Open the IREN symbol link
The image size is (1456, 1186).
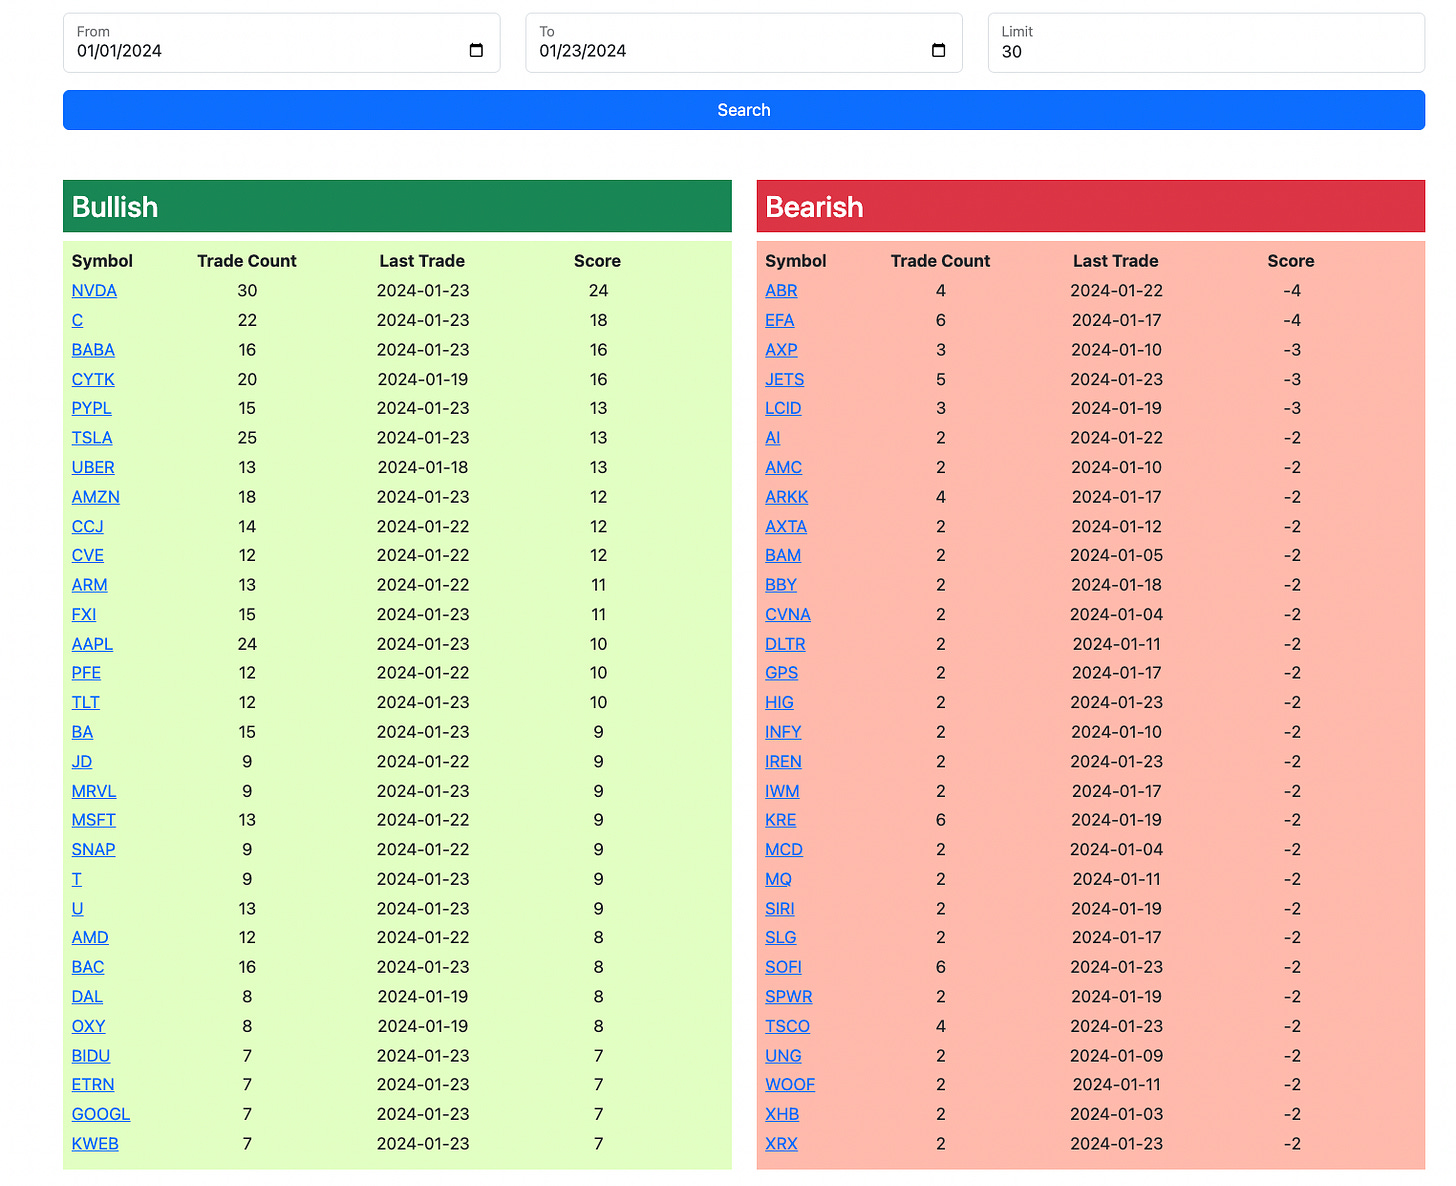tap(783, 762)
